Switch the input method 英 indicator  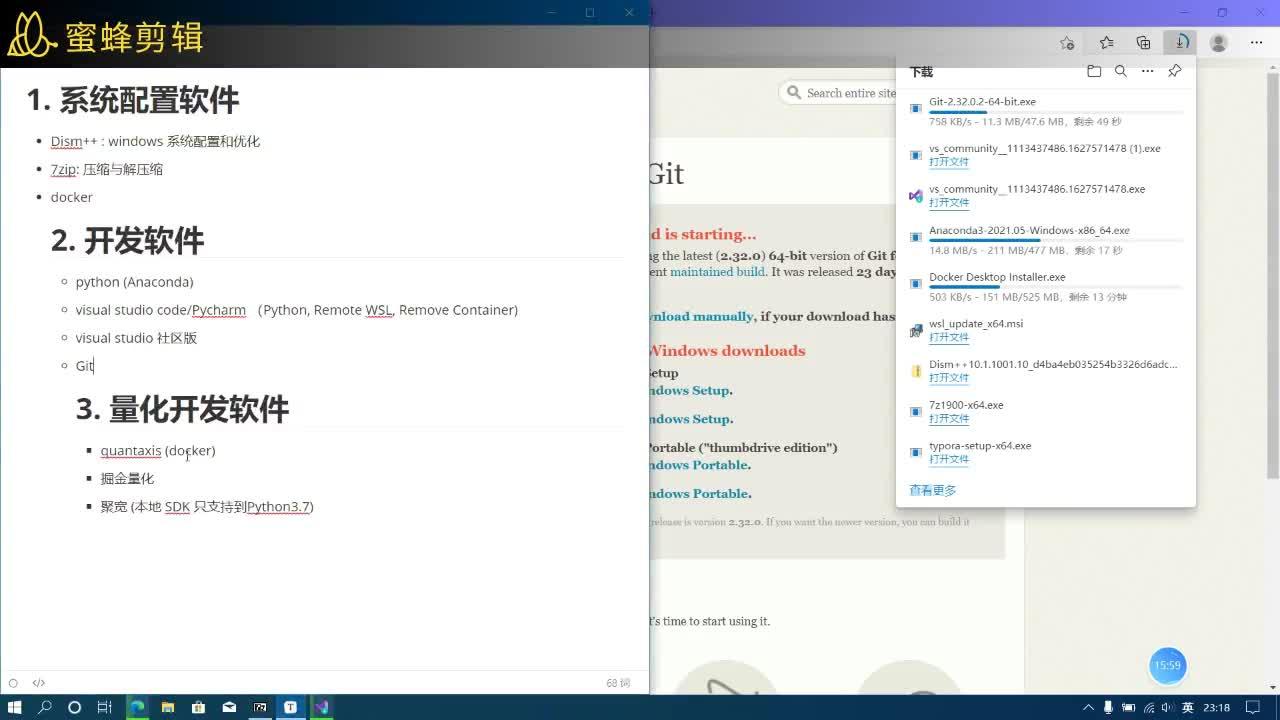(1187, 708)
